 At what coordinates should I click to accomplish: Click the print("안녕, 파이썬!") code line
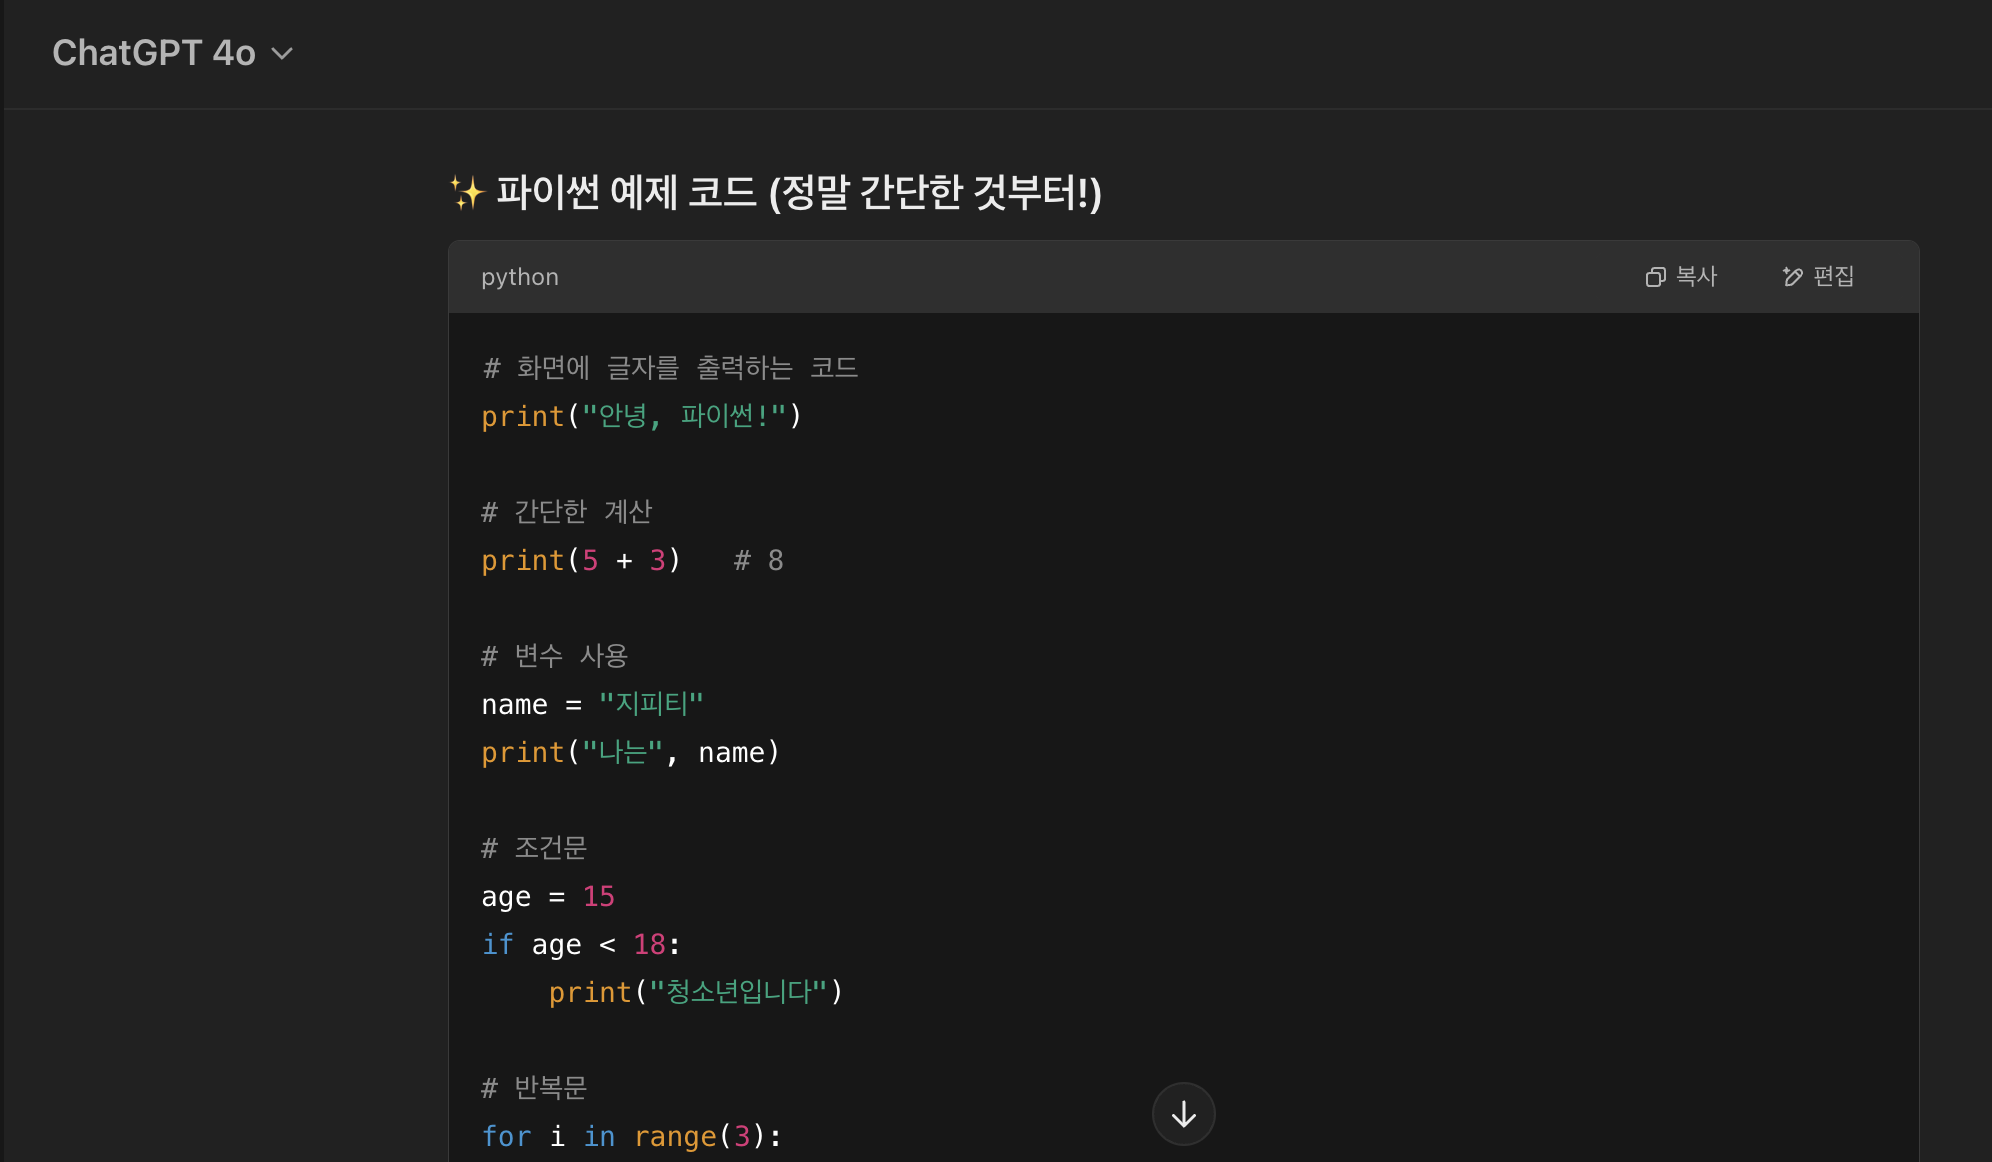(x=641, y=416)
